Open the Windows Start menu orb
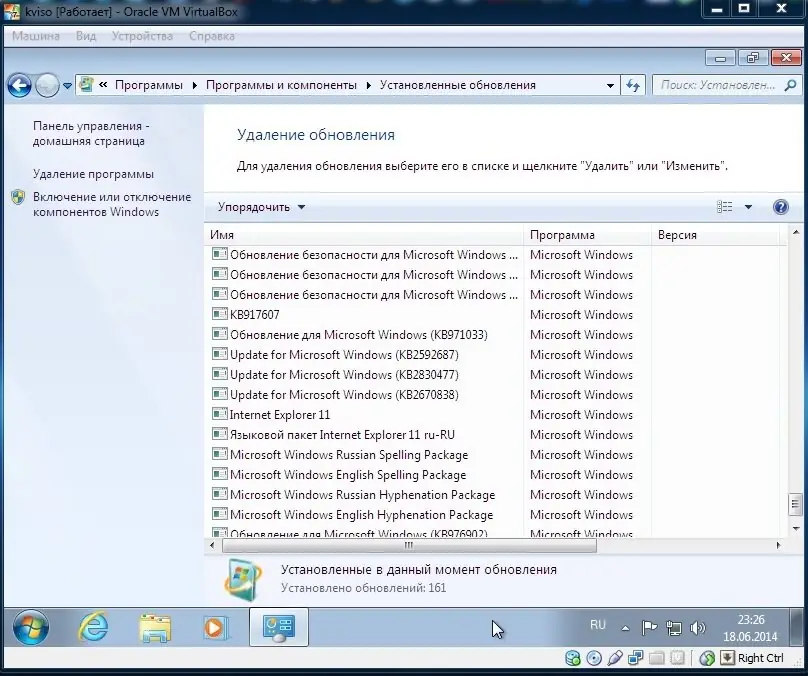Image resolution: width=808 pixels, height=676 pixels. click(x=31, y=628)
